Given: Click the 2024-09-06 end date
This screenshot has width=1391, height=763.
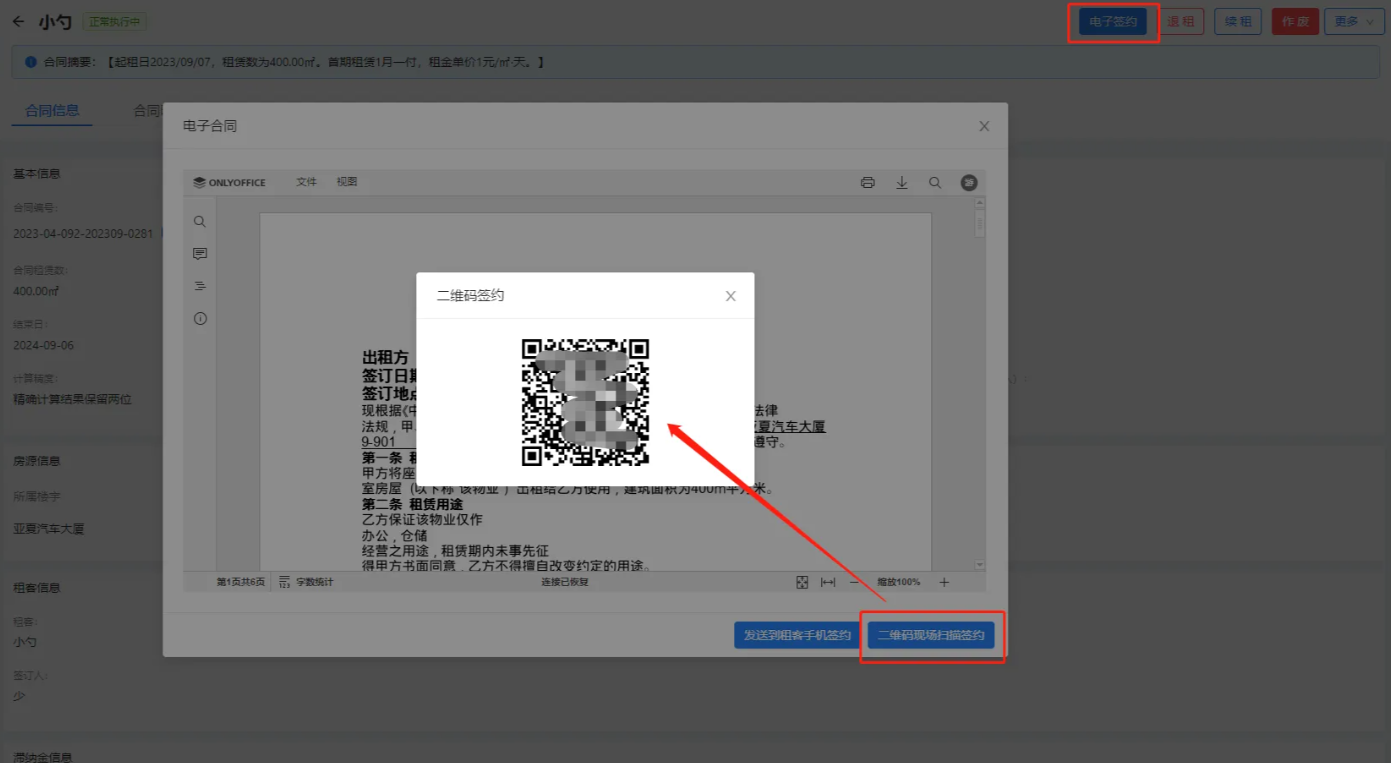Looking at the screenshot, I should [x=43, y=346].
